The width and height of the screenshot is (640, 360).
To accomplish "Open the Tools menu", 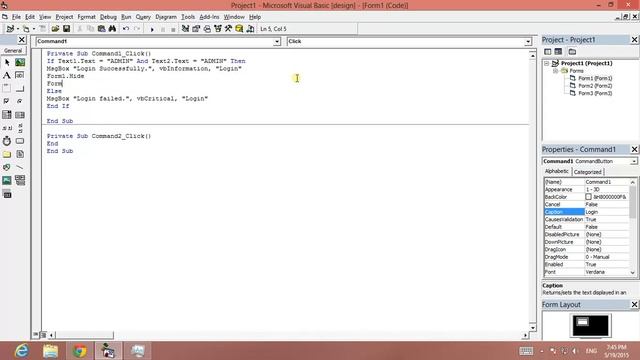I will (x=188, y=17).
